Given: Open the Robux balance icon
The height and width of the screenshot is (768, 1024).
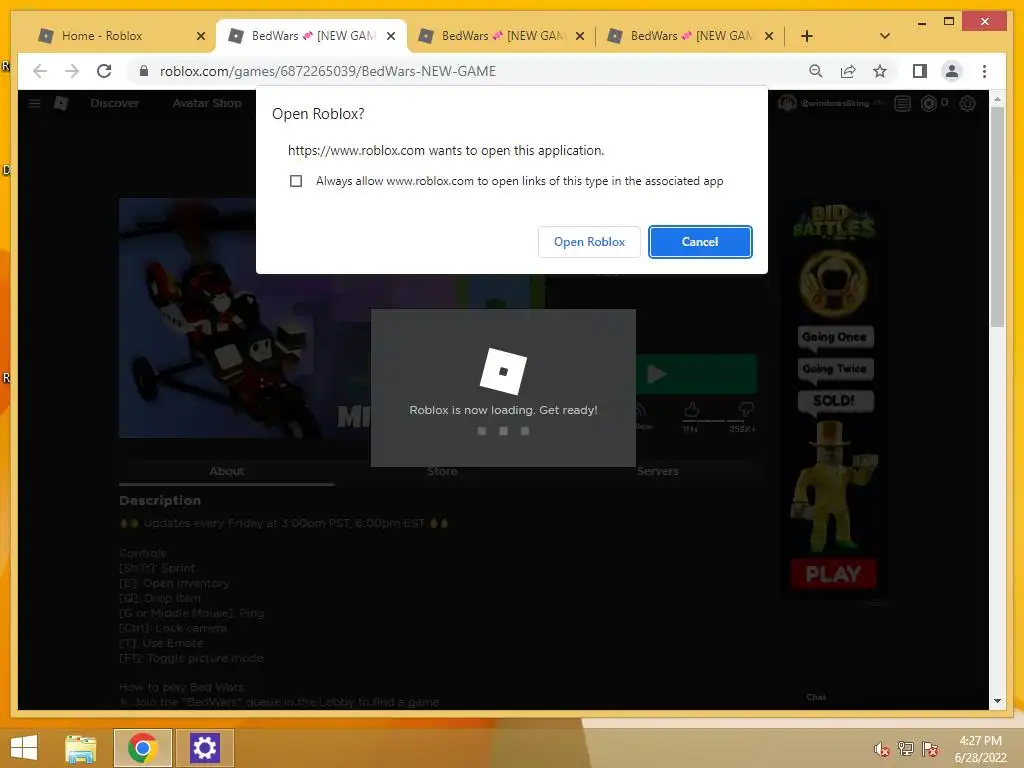Looking at the screenshot, I should pyautogui.click(x=929, y=103).
